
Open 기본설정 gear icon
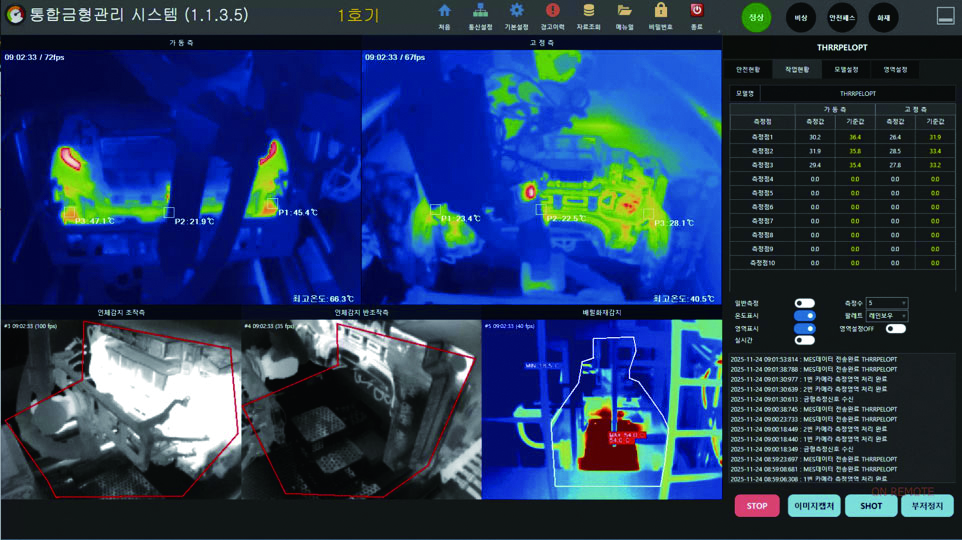(x=516, y=12)
